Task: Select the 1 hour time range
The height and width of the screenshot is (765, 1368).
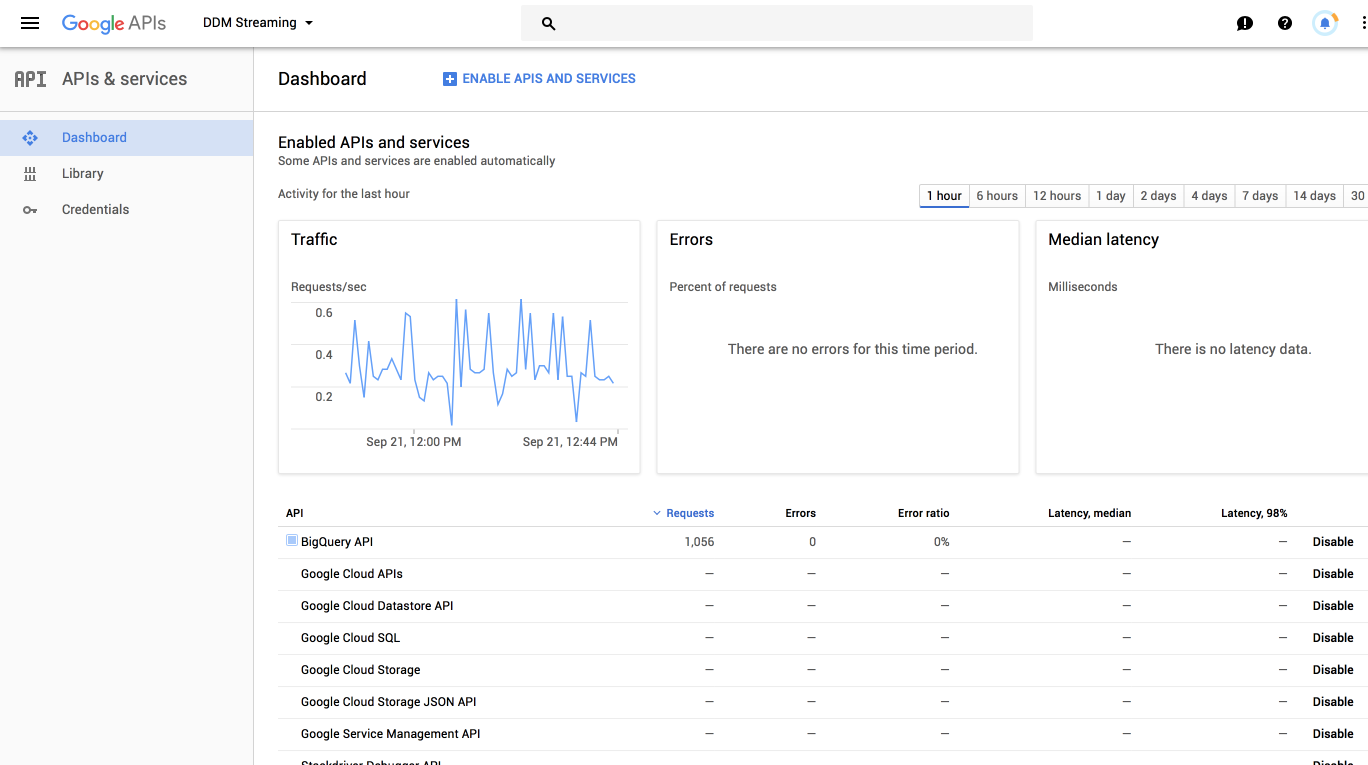Action: (x=944, y=196)
